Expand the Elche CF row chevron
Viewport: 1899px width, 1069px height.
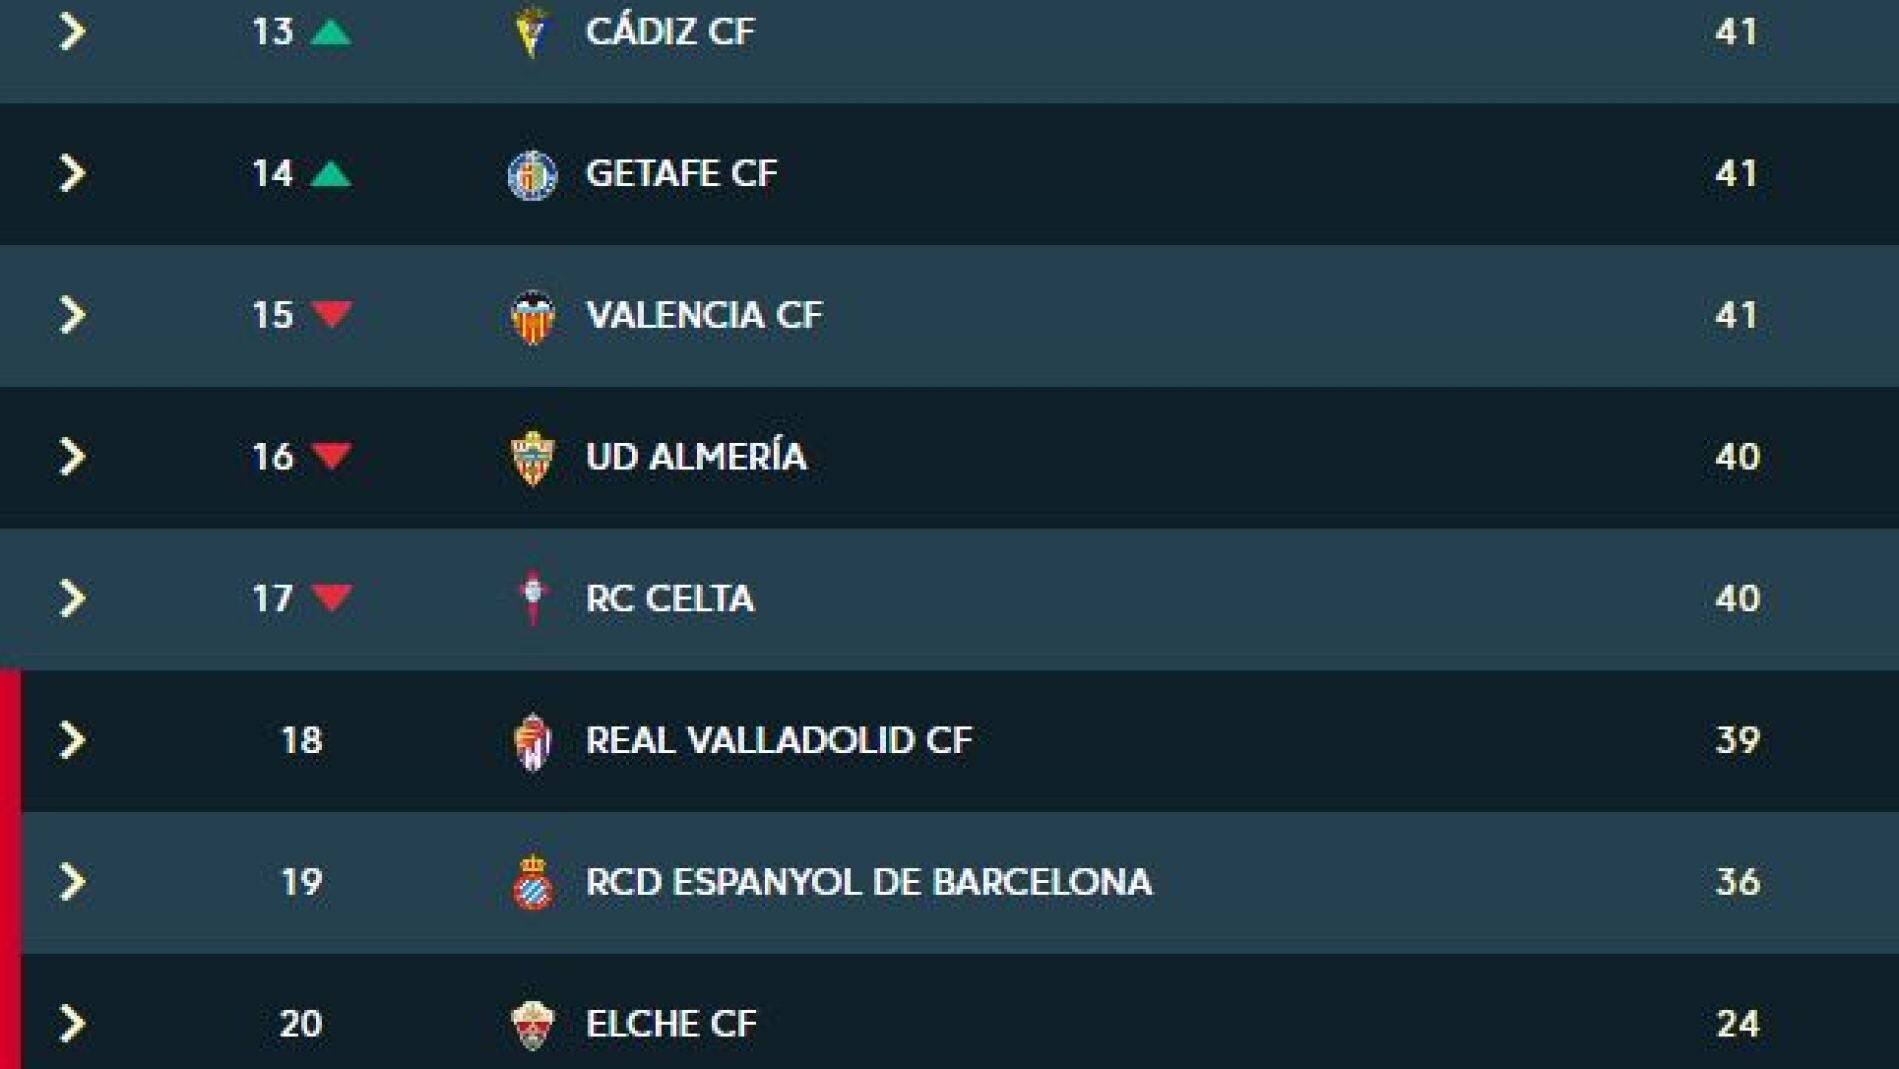pyautogui.click(x=72, y=1023)
